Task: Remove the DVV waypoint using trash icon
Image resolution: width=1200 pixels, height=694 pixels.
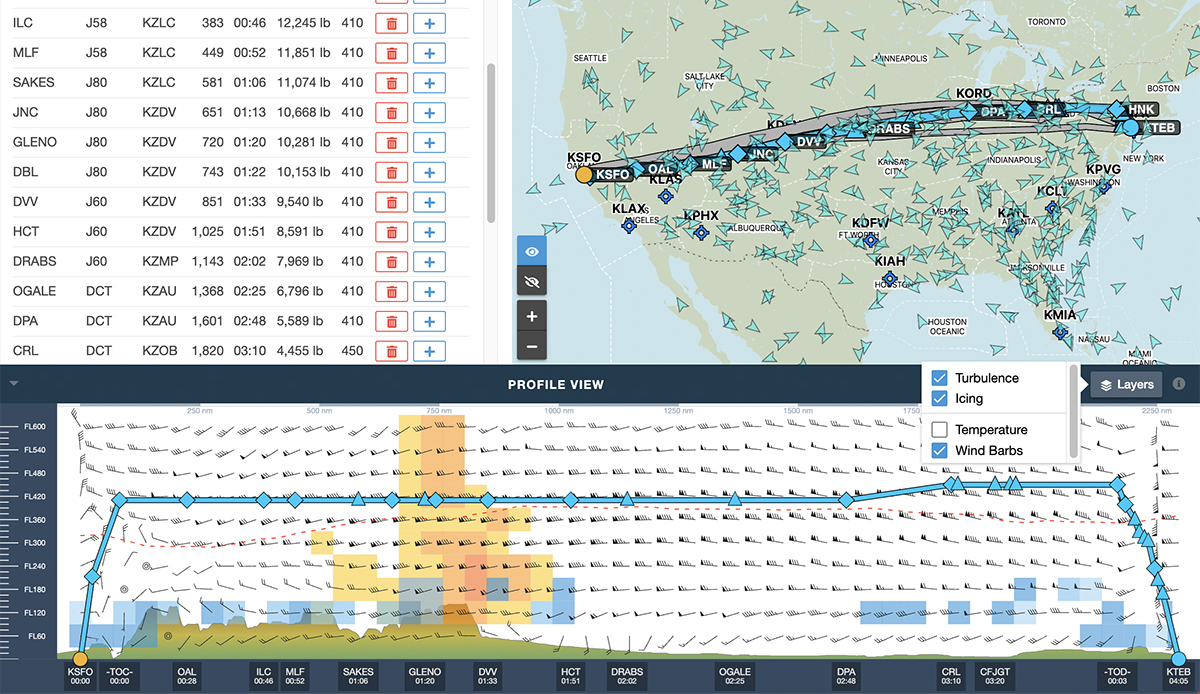Action: coord(391,202)
